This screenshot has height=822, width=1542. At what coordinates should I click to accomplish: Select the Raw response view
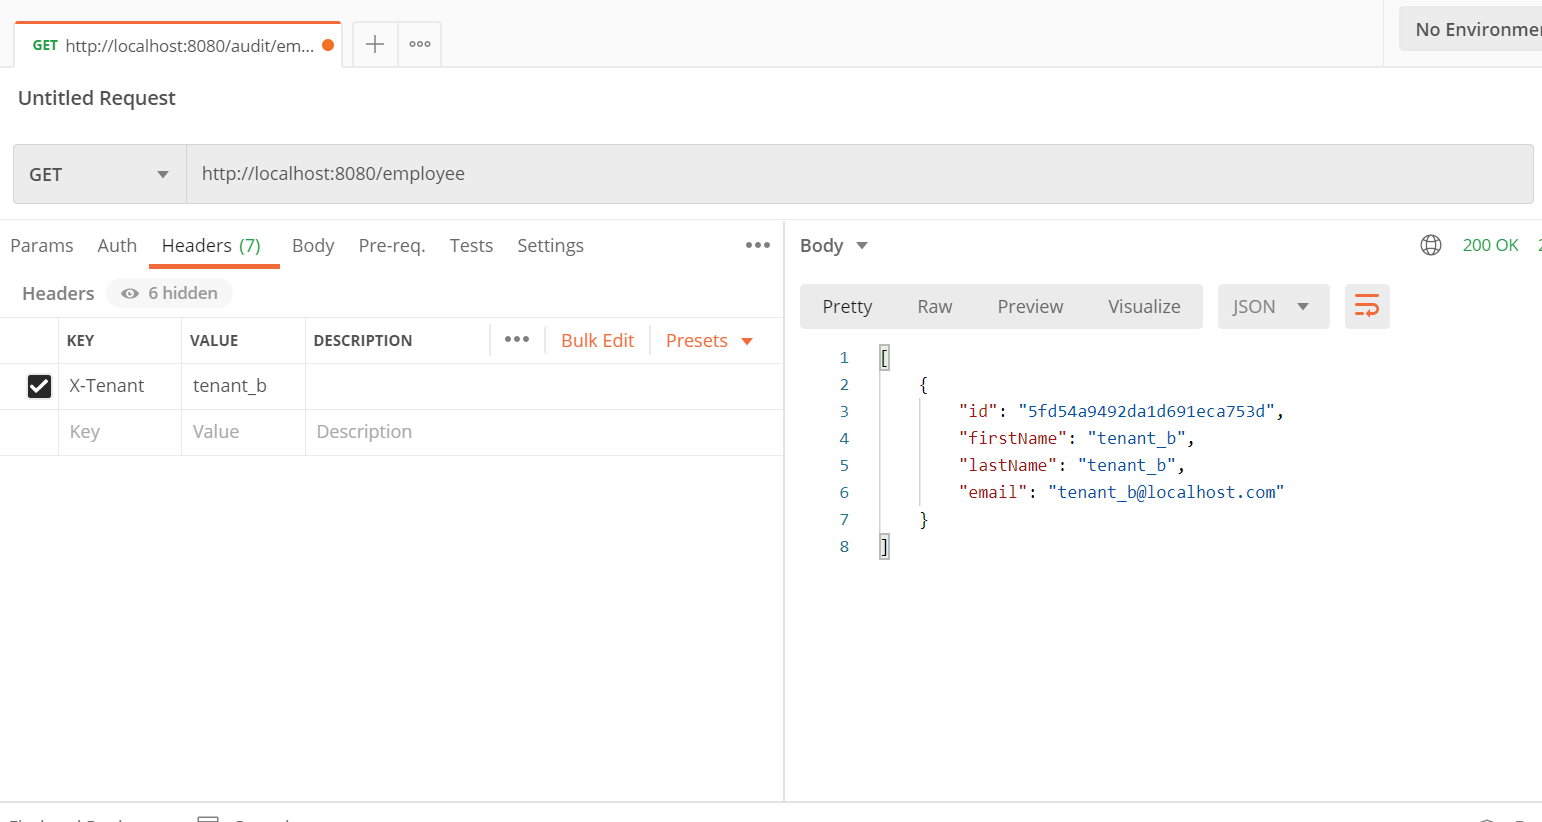click(934, 306)
